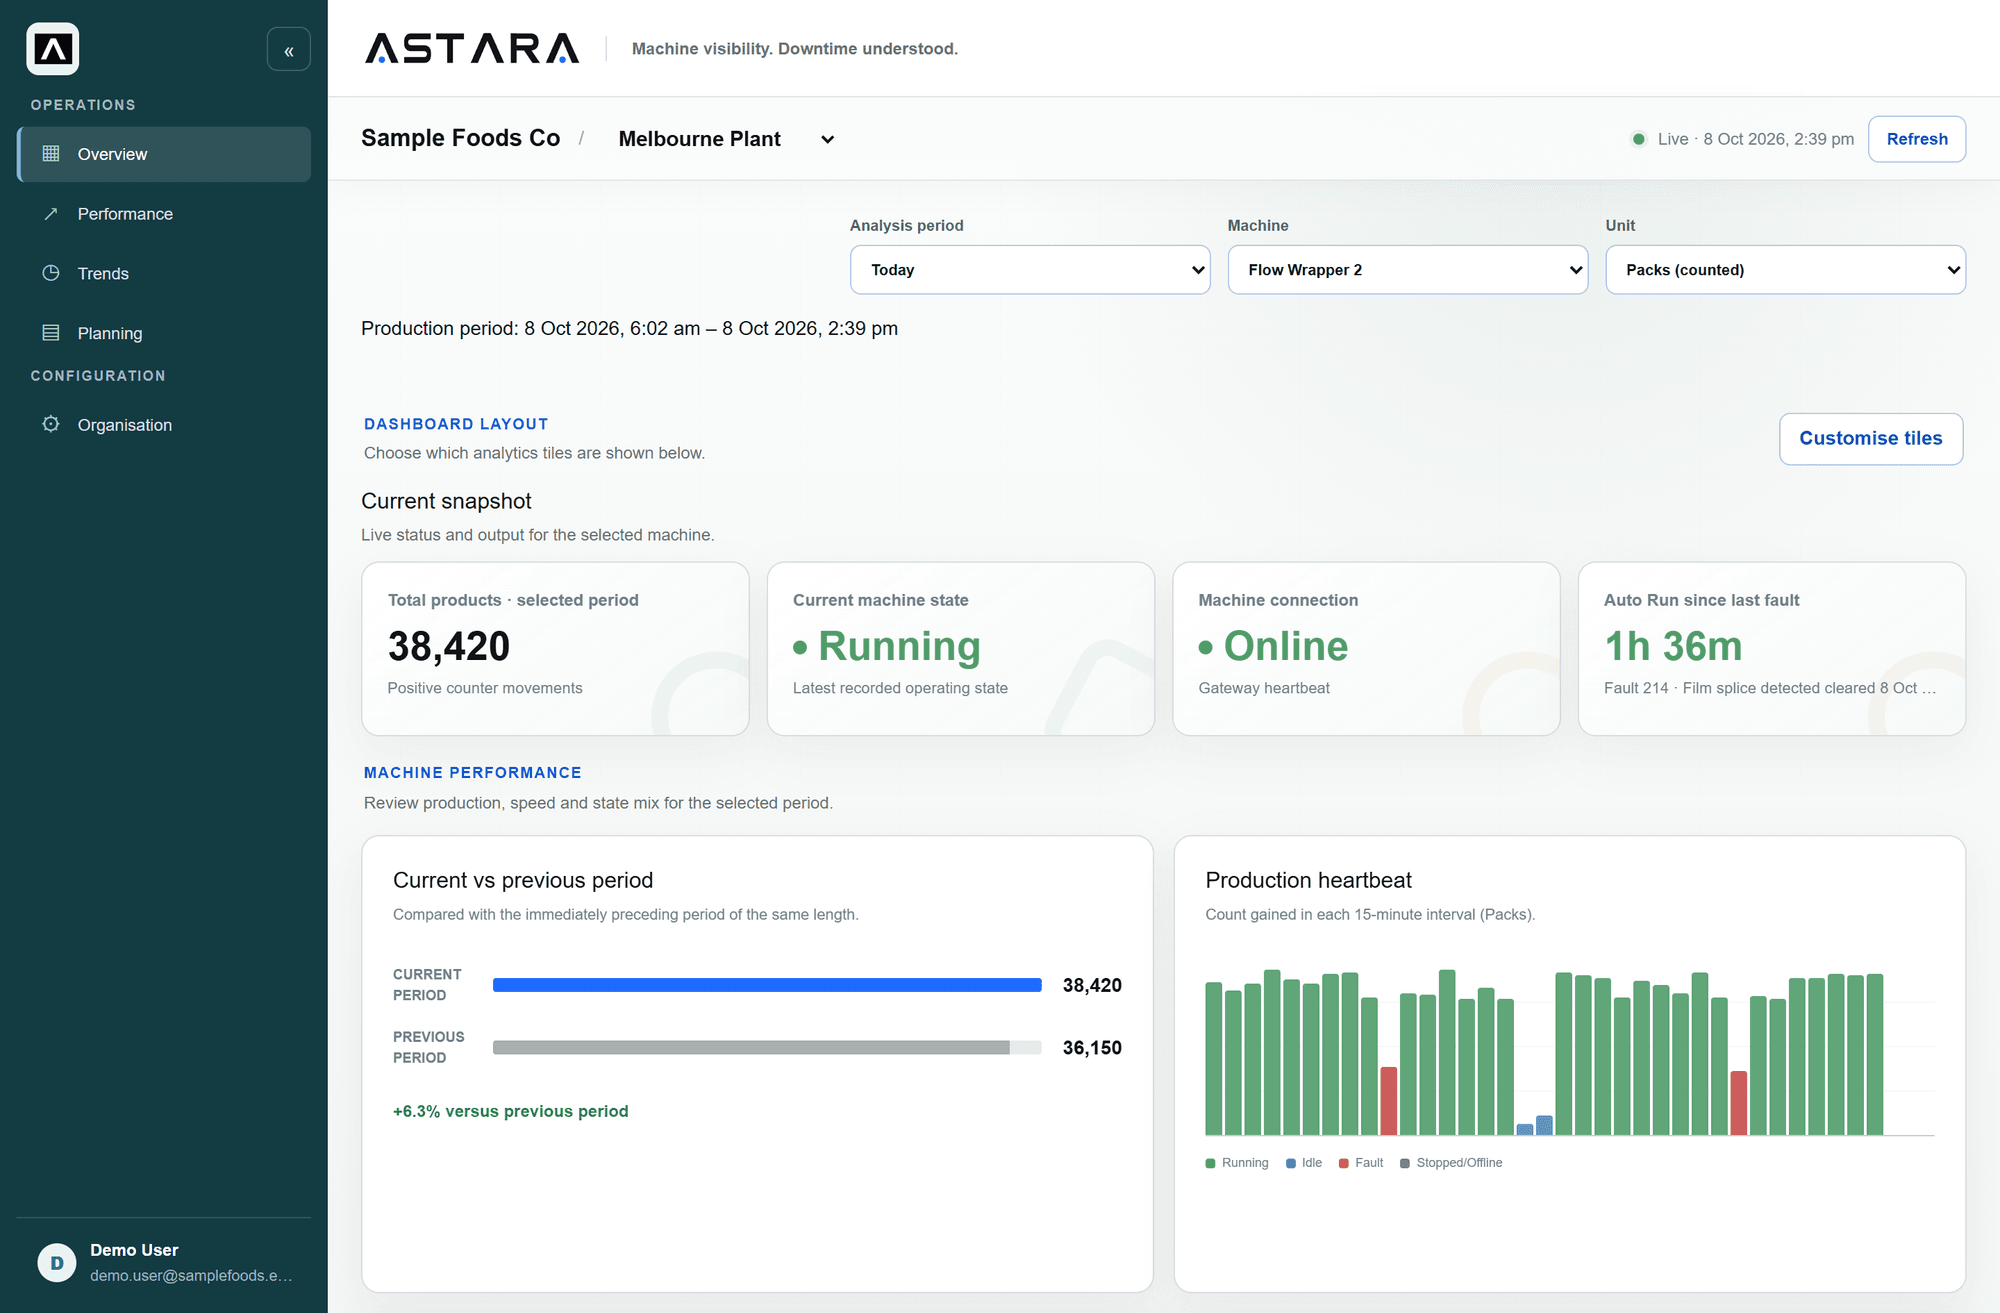Click the ASTARA wordmark logo
2000x1313 pixels.
472,48
